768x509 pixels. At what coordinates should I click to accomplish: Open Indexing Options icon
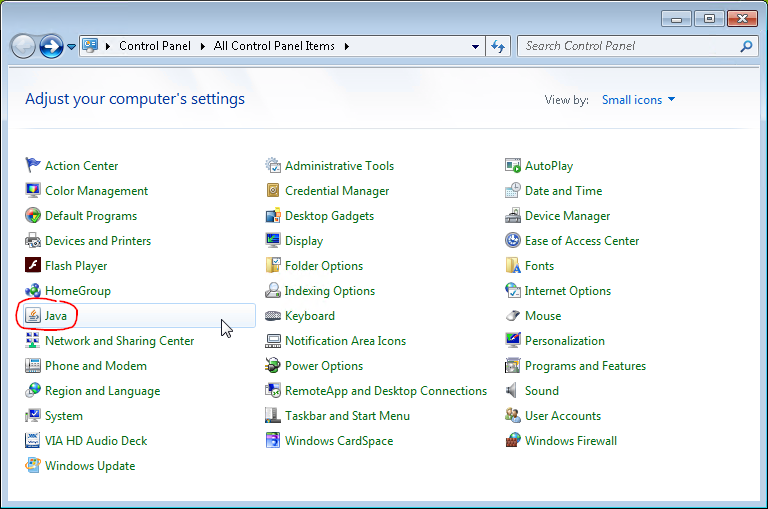pyautogui.click(x=273, y=291)
